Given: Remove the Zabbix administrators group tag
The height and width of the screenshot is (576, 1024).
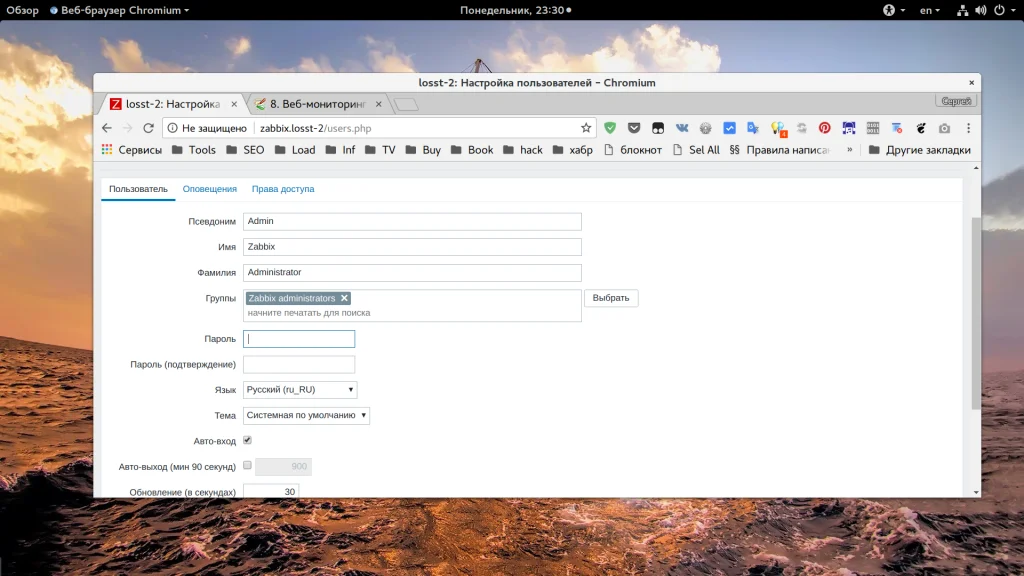Looking at the screenshot, I should pos(344,298).
